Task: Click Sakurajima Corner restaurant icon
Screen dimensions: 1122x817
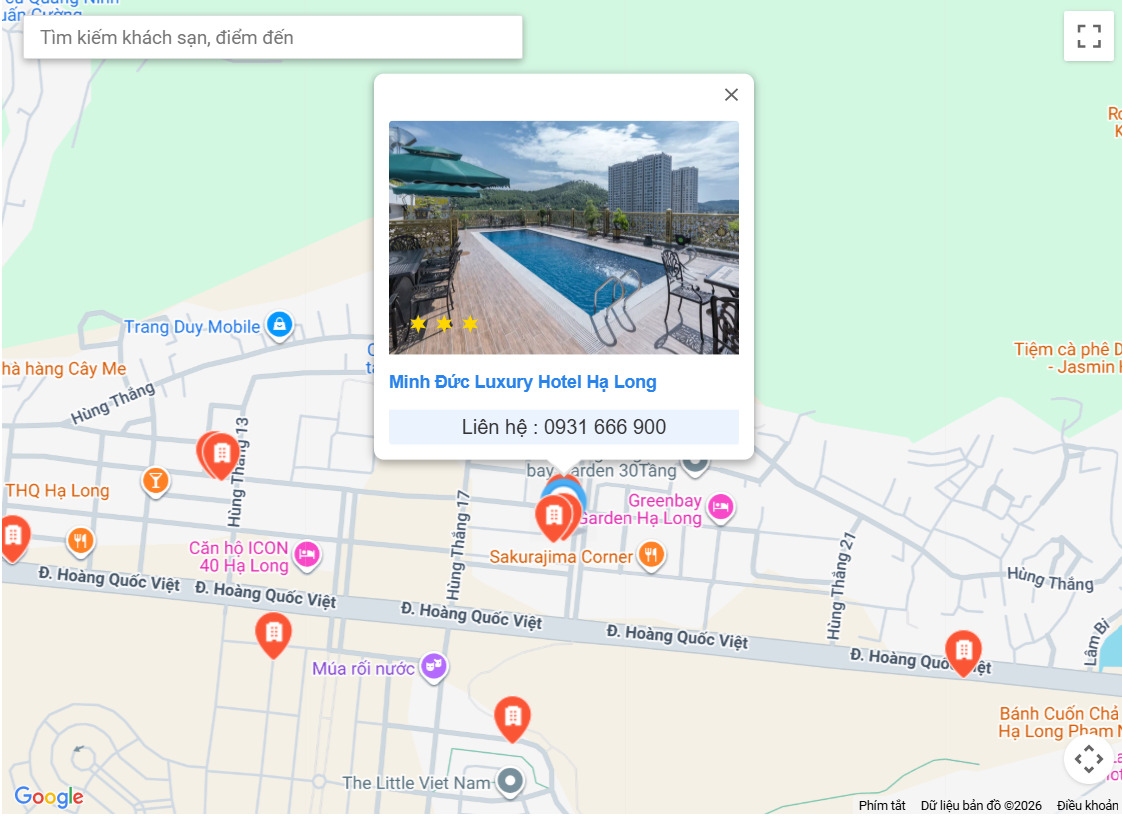Action: [651, 556]
